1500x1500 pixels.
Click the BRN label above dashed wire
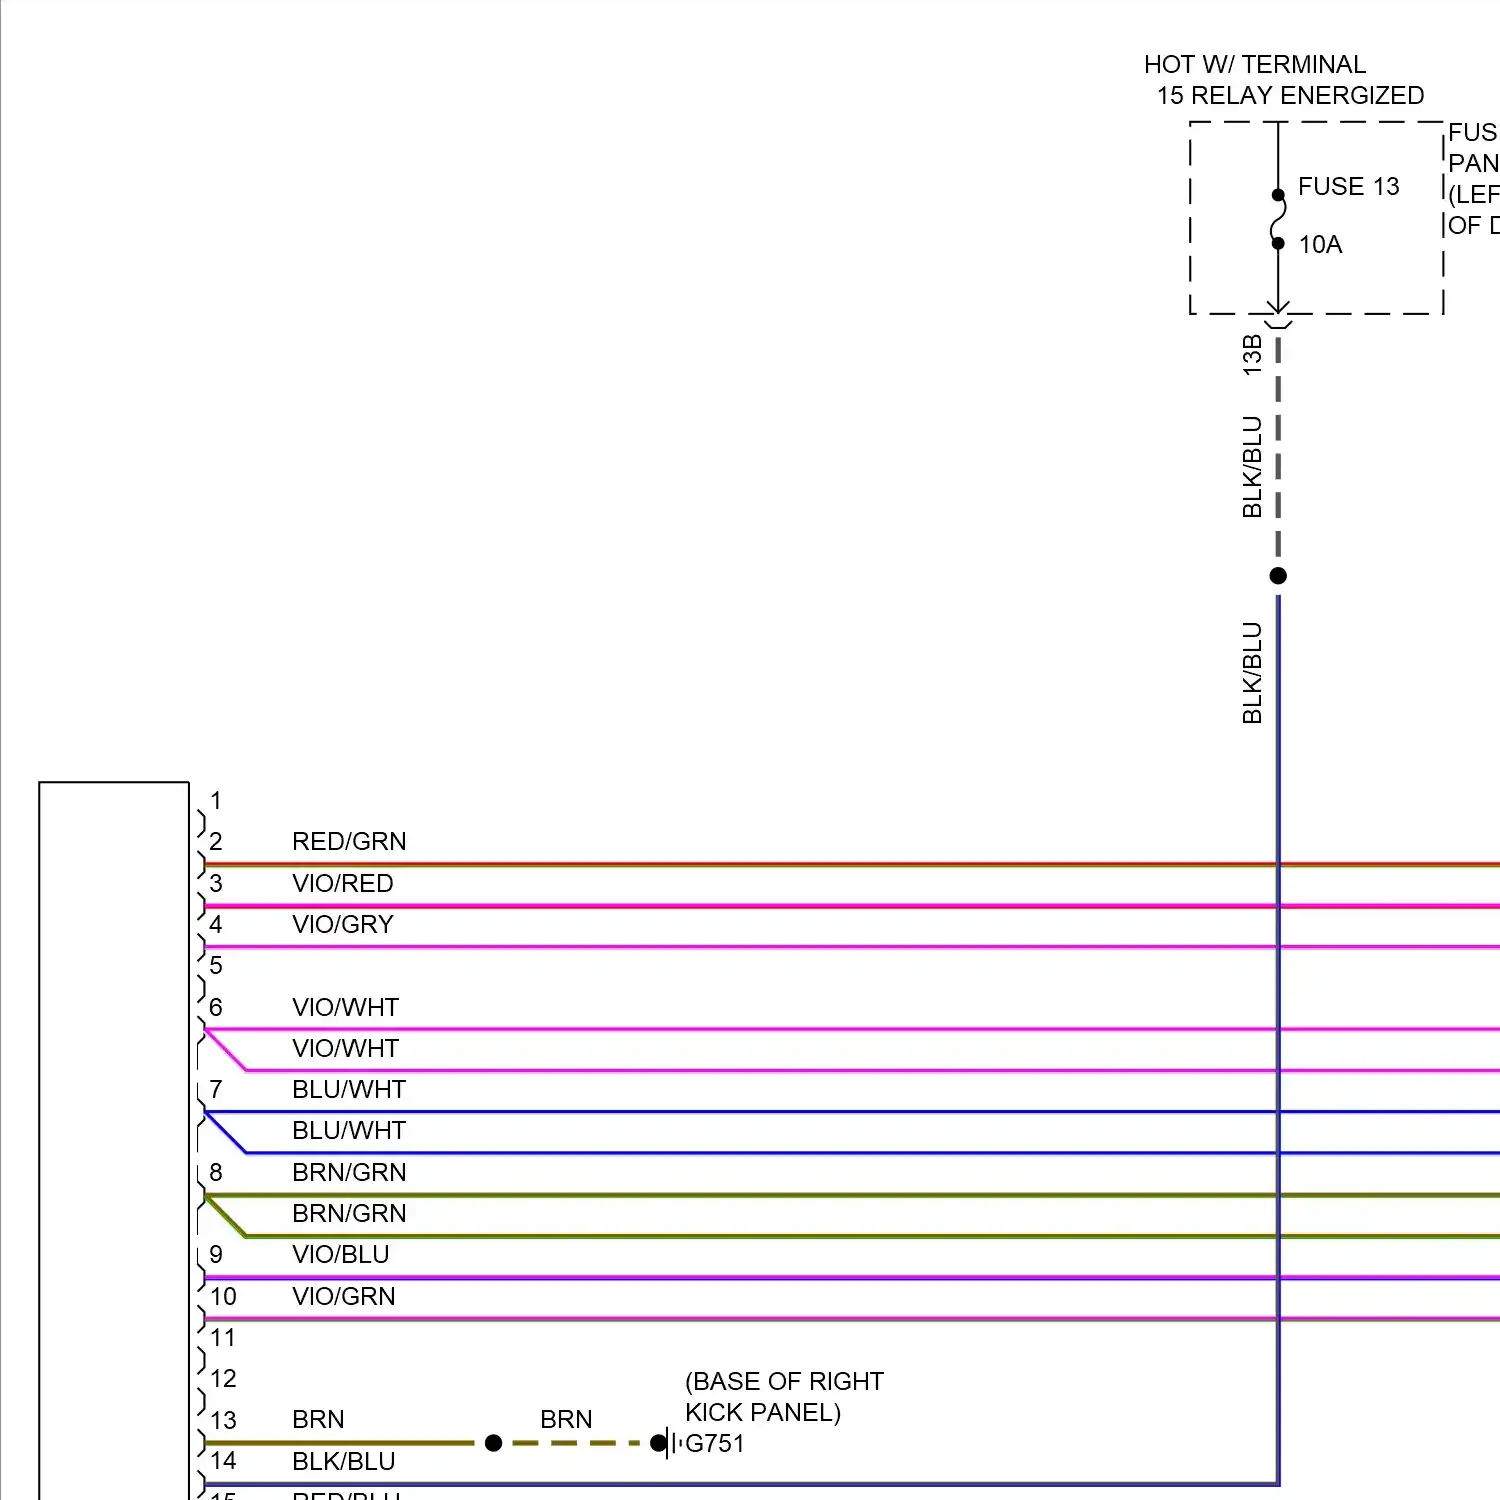point(566,1420)
